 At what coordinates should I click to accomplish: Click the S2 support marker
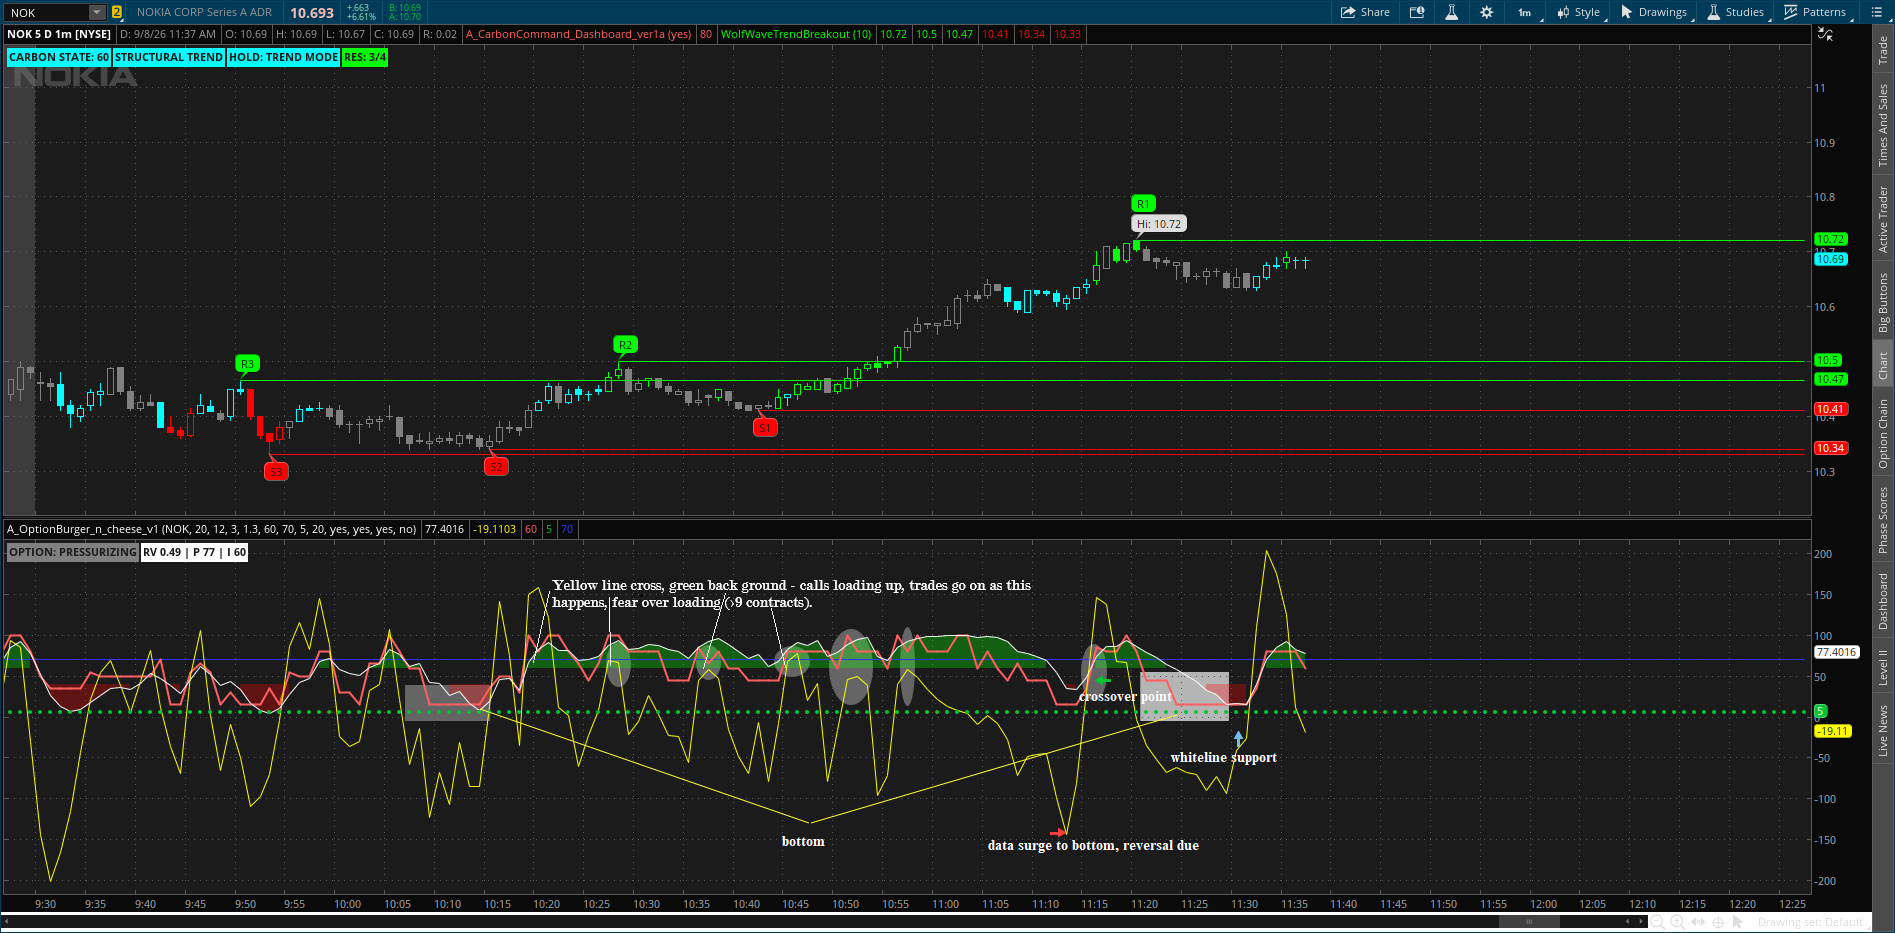496,467
